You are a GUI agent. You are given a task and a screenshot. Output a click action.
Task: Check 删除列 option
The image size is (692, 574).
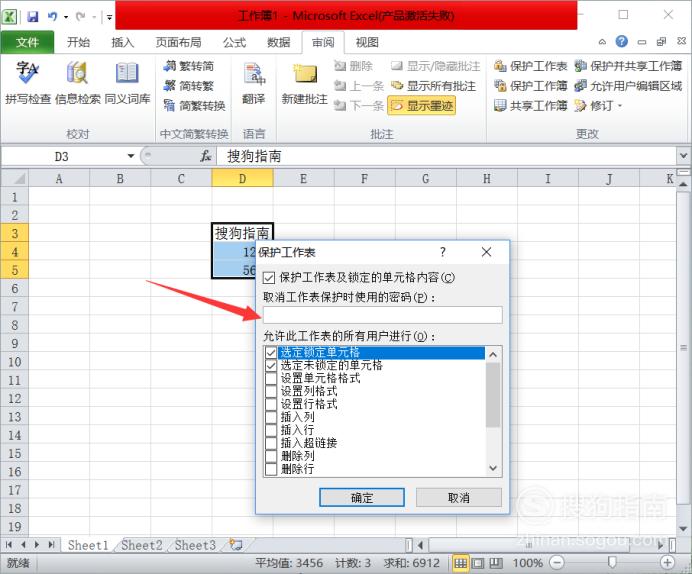click(271, 456)
